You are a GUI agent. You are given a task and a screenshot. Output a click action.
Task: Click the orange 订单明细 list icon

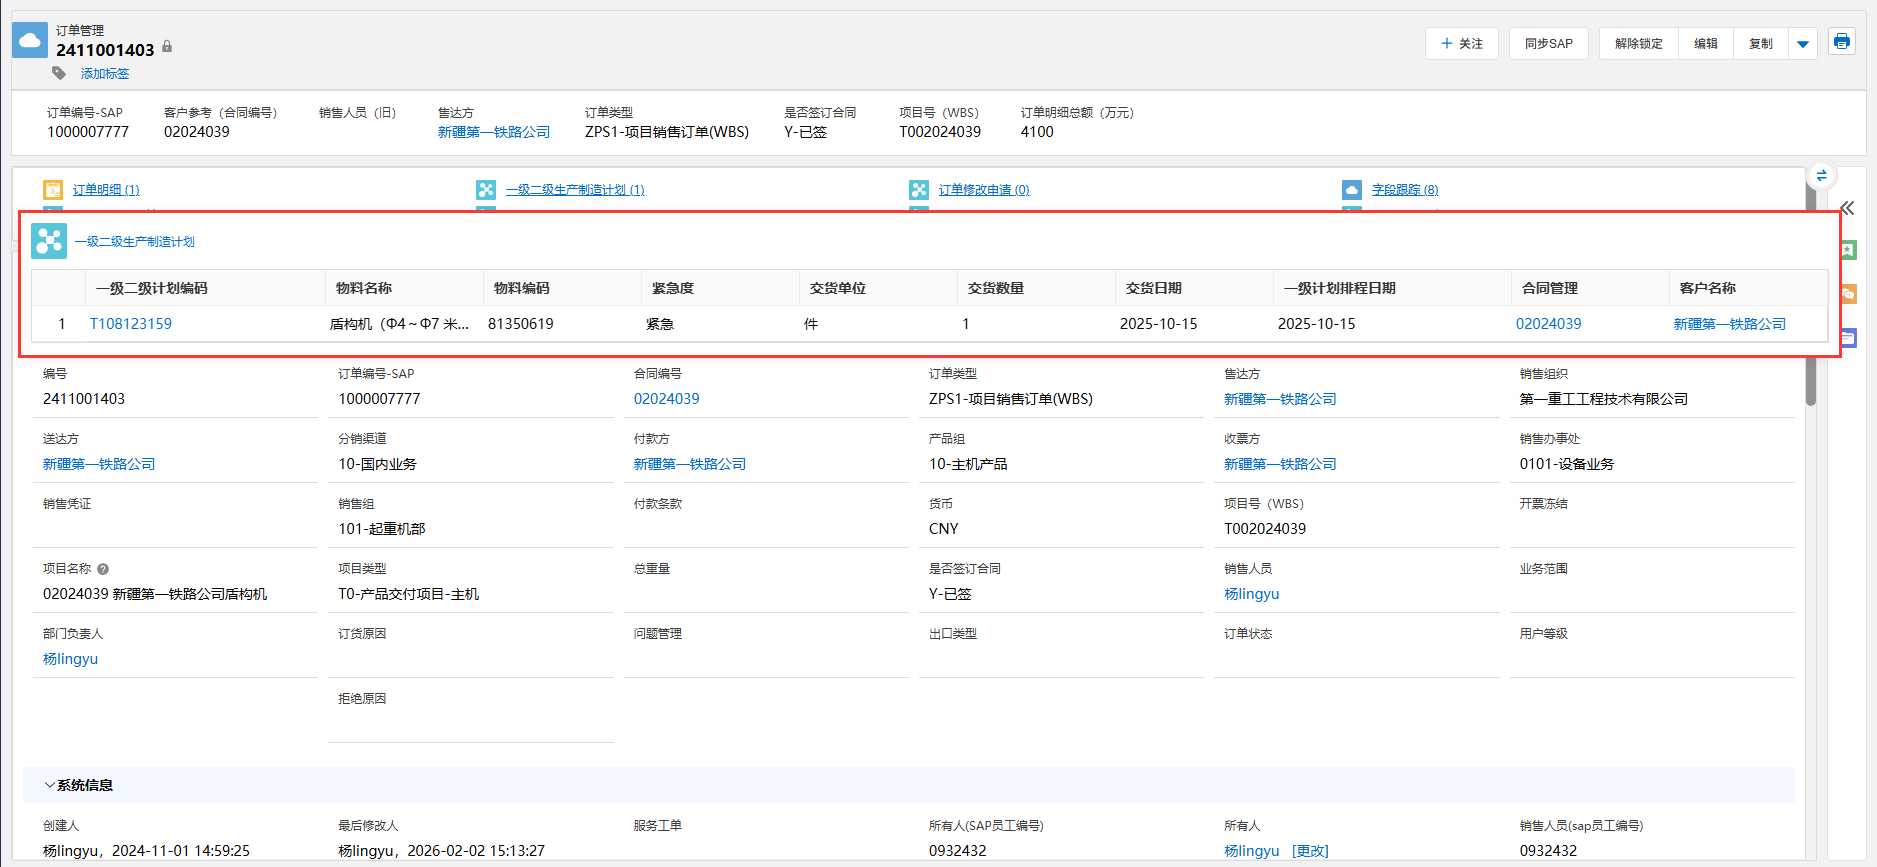(x=53, y=190)
